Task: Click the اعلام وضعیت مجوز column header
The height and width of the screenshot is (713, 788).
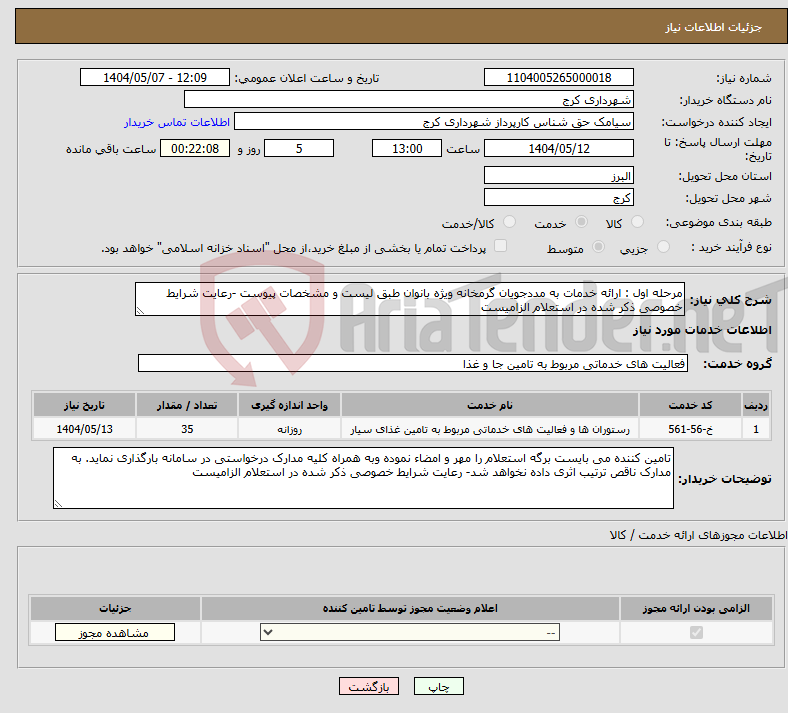Action: [410, 608]
